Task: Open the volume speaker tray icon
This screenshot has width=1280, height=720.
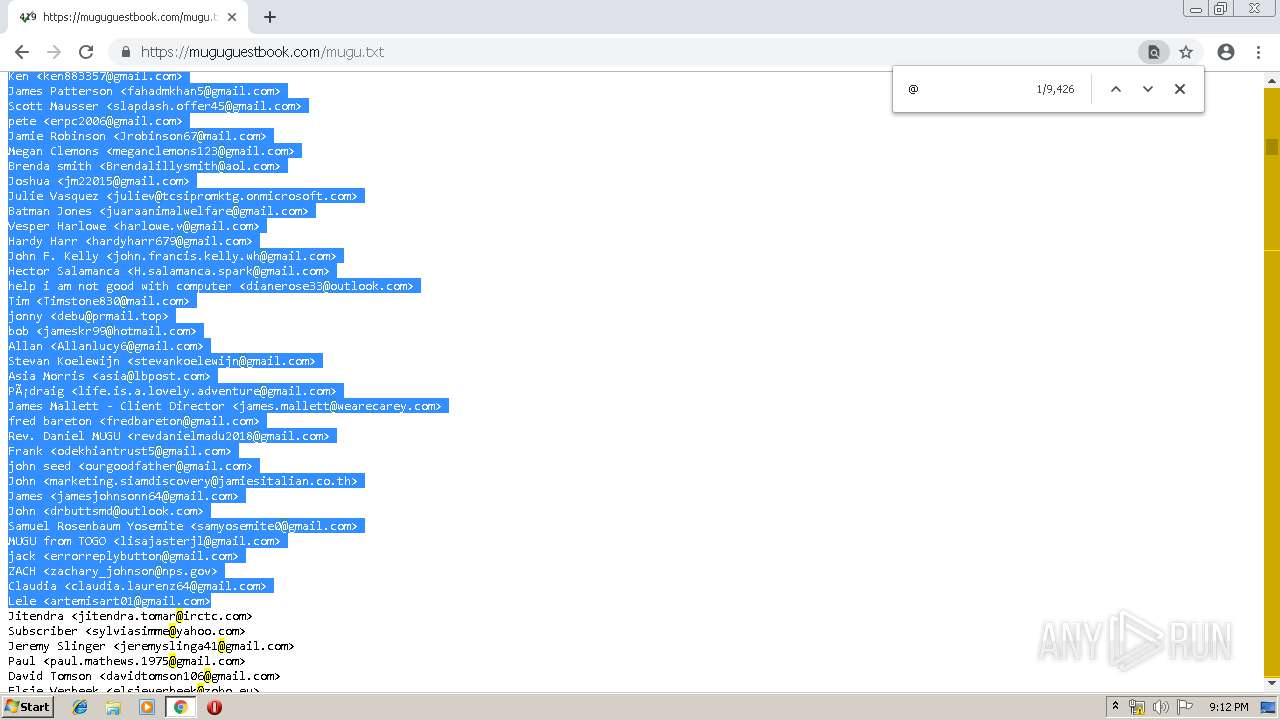Action: tap(1161, 707)
